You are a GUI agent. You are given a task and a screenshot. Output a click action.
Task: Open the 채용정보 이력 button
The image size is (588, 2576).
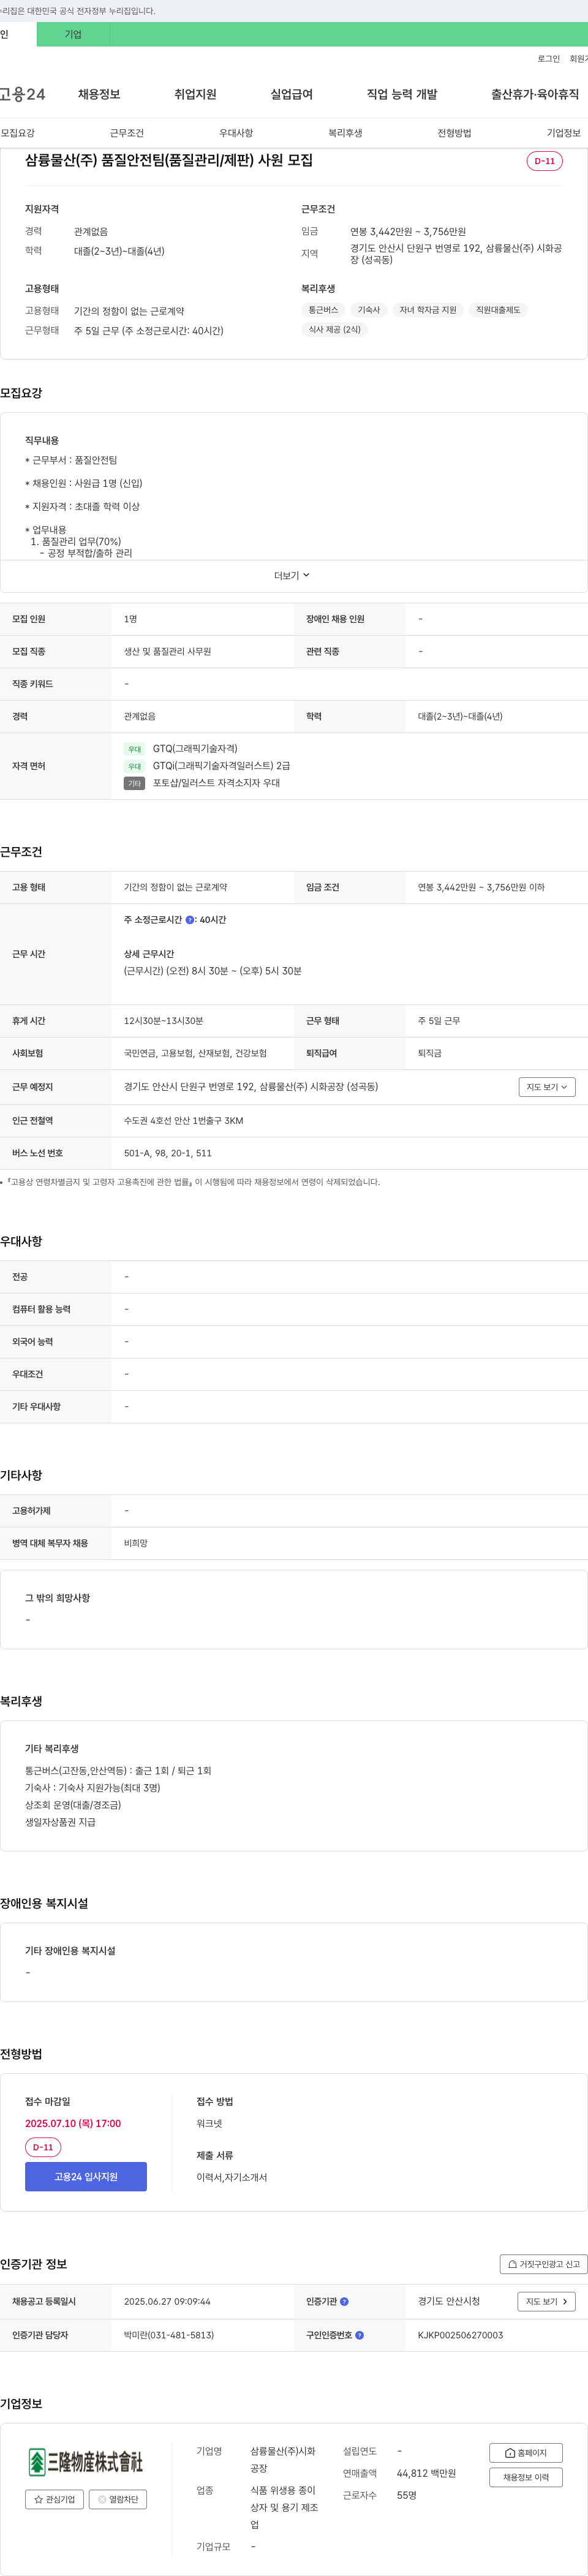526,2477
